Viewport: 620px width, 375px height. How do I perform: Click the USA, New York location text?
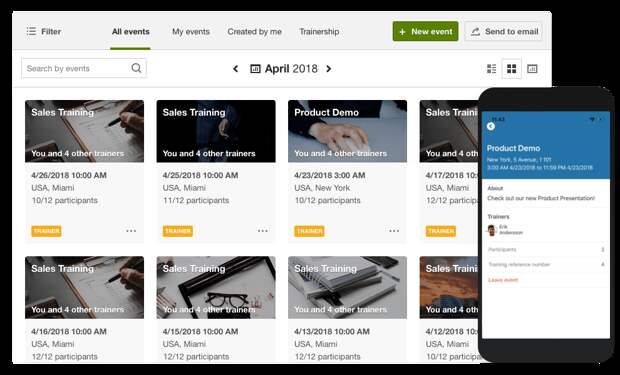click(x=322, y=188)
